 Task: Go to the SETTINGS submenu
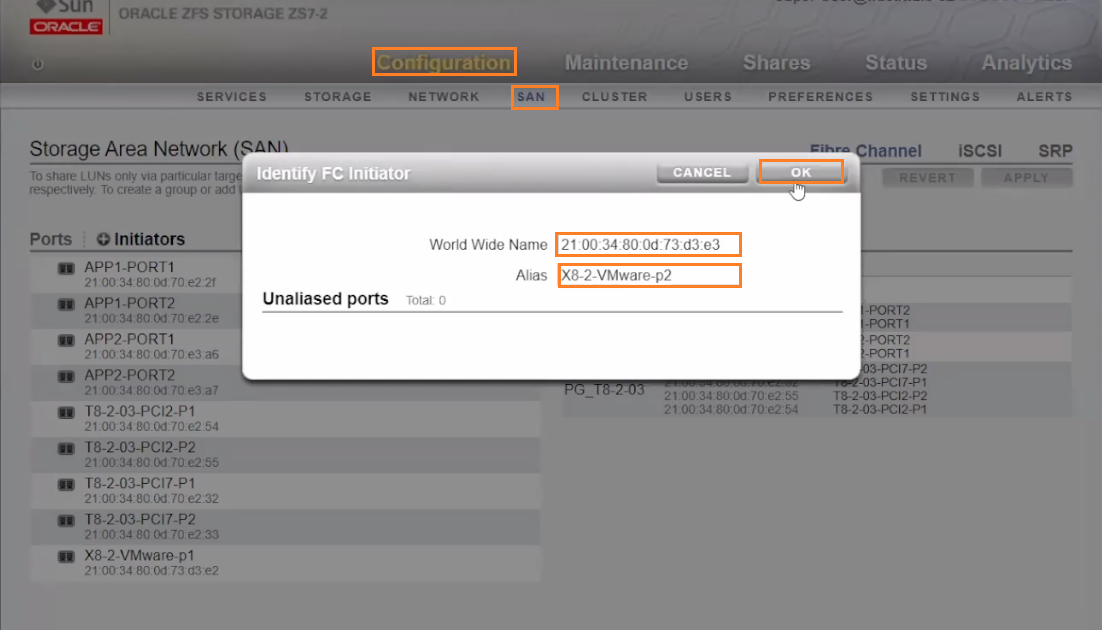coord(945,97)
